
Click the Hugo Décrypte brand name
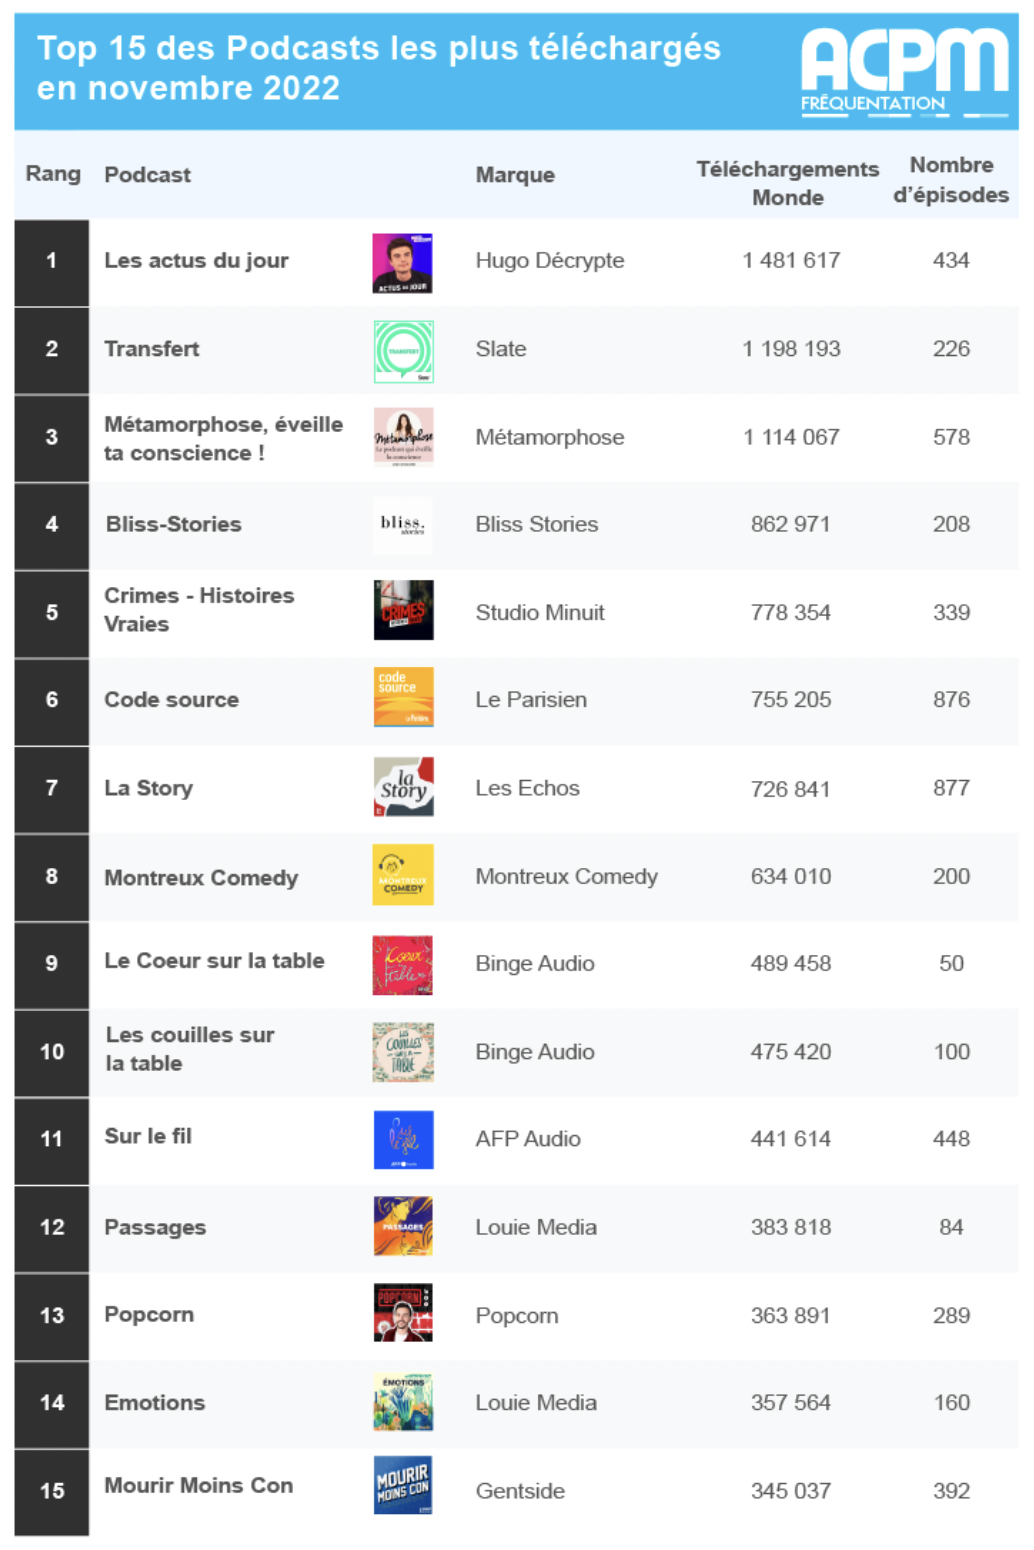[x=549, y=261]
